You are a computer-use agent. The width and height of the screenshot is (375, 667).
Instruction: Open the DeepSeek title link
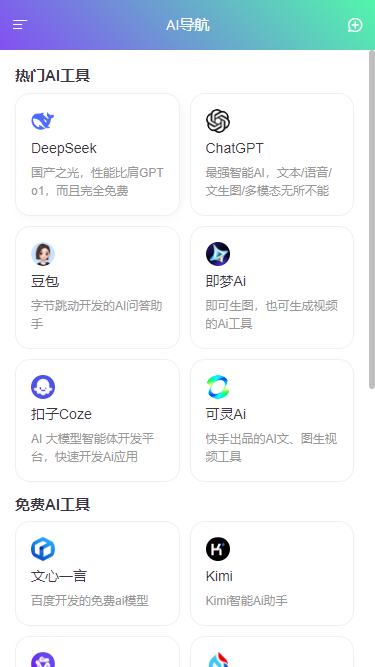[64, 148]
